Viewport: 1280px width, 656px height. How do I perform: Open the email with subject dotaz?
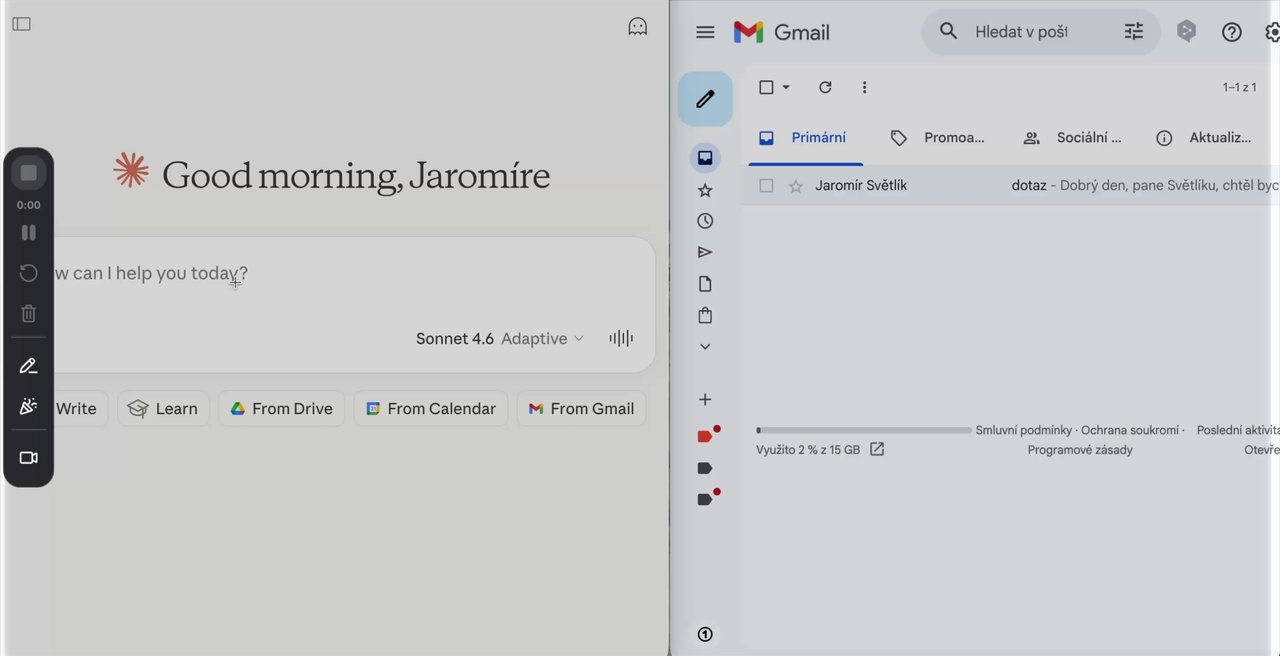click(x=1029, y=186)
